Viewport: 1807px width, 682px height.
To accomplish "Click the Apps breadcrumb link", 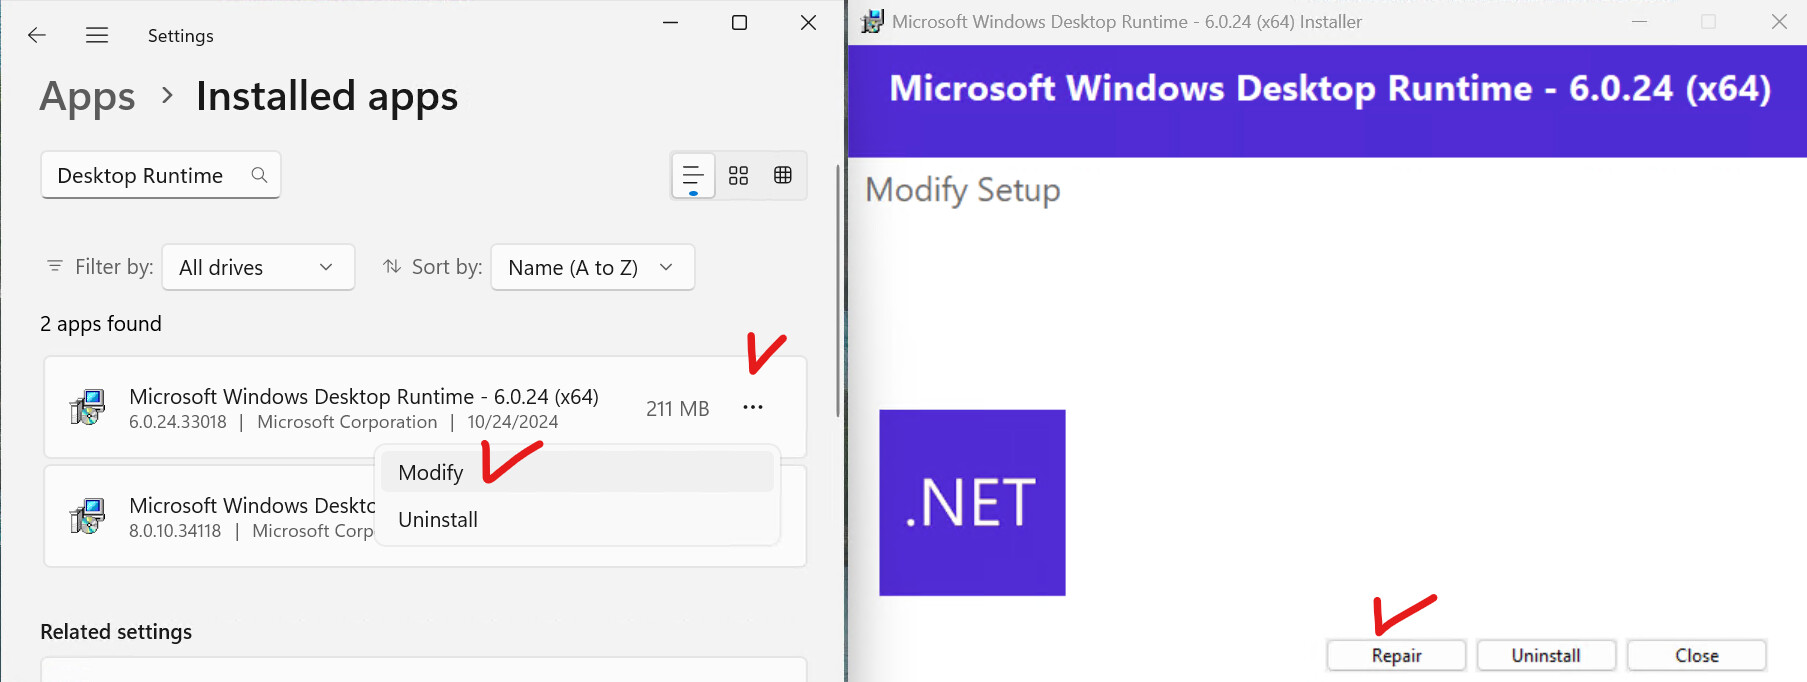I will [87, 97].
